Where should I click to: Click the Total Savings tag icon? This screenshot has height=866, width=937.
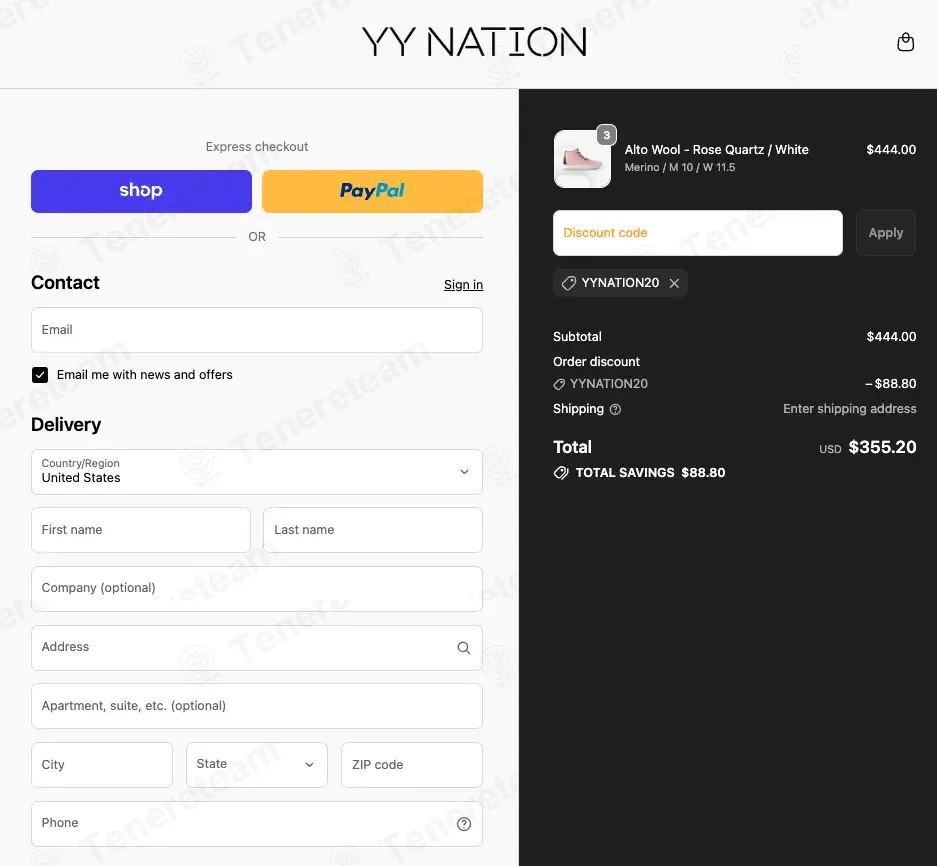561,473
